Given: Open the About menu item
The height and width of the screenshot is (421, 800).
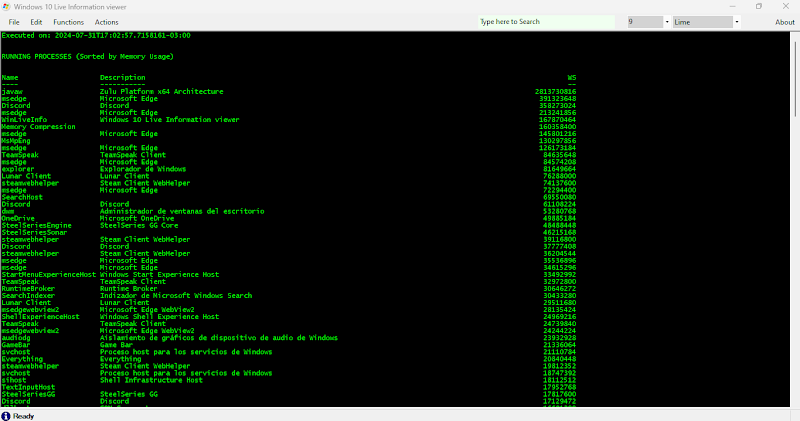Looking at the screenshot, I should (785, 22).
